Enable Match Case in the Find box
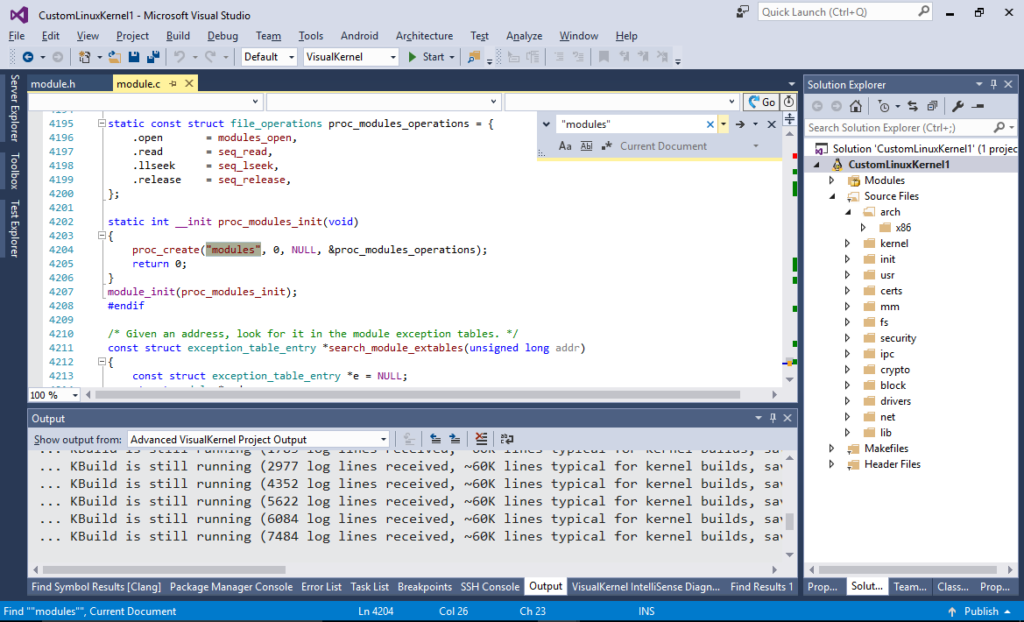Screen dimensions: 1024x622 565,146
